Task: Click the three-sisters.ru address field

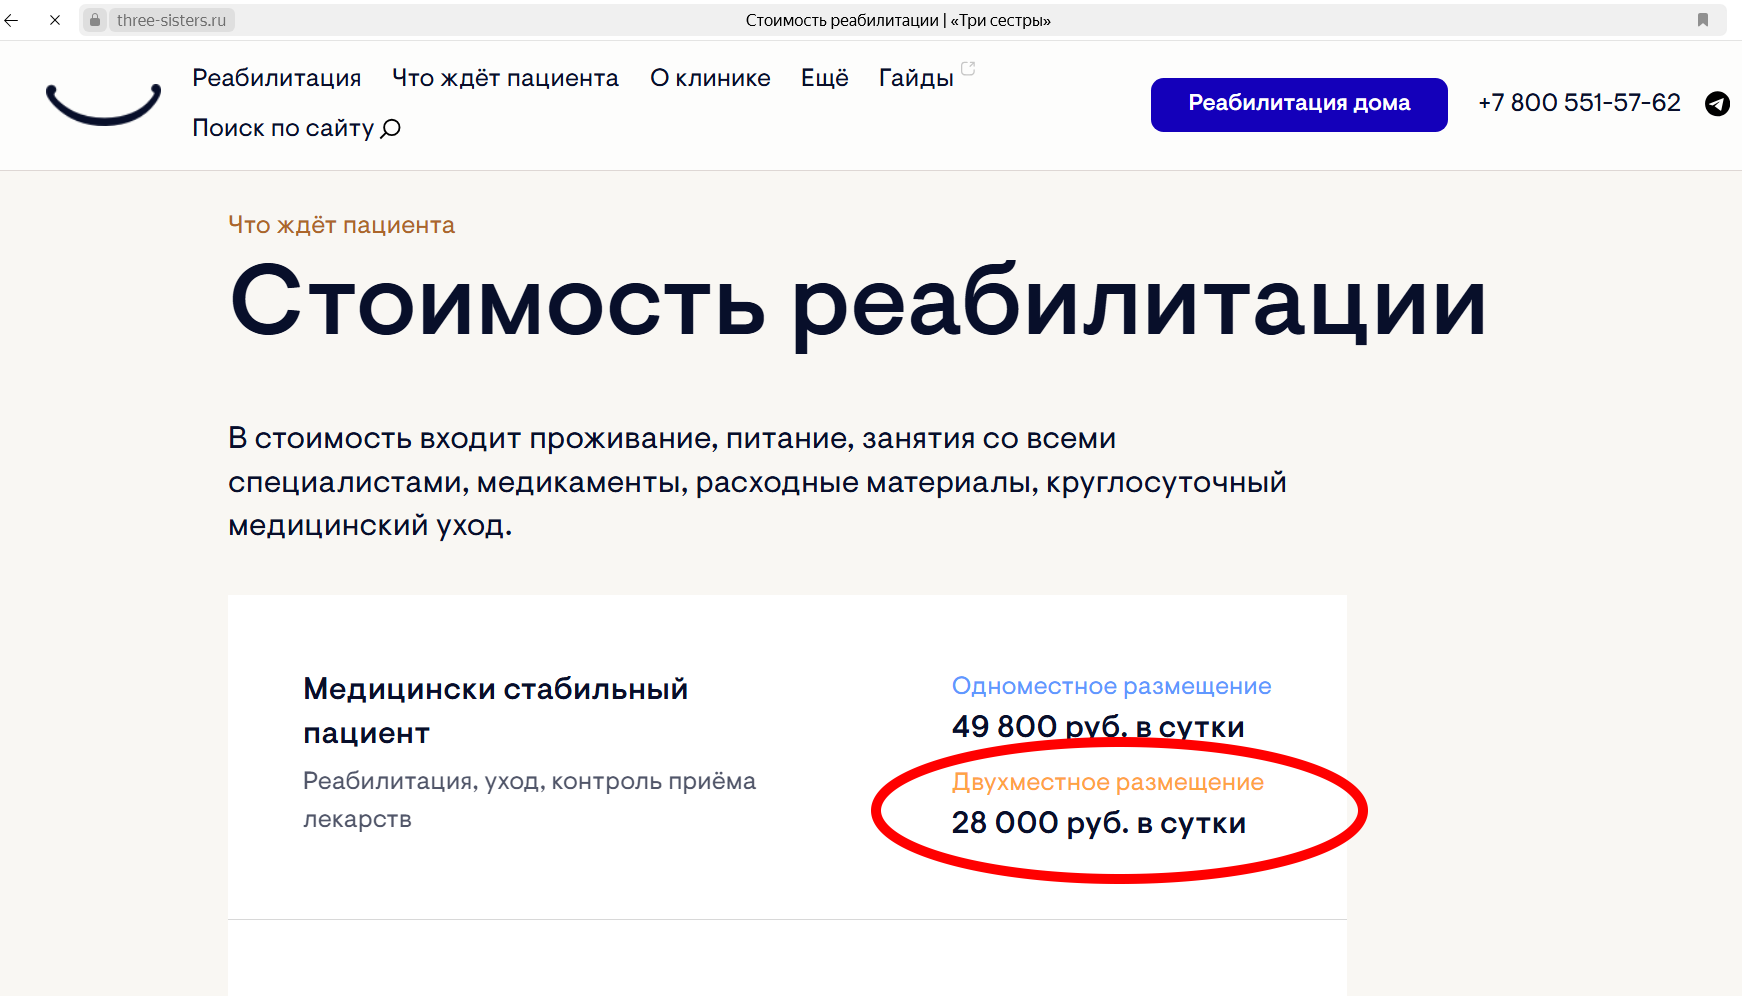Action: [171, 20]
